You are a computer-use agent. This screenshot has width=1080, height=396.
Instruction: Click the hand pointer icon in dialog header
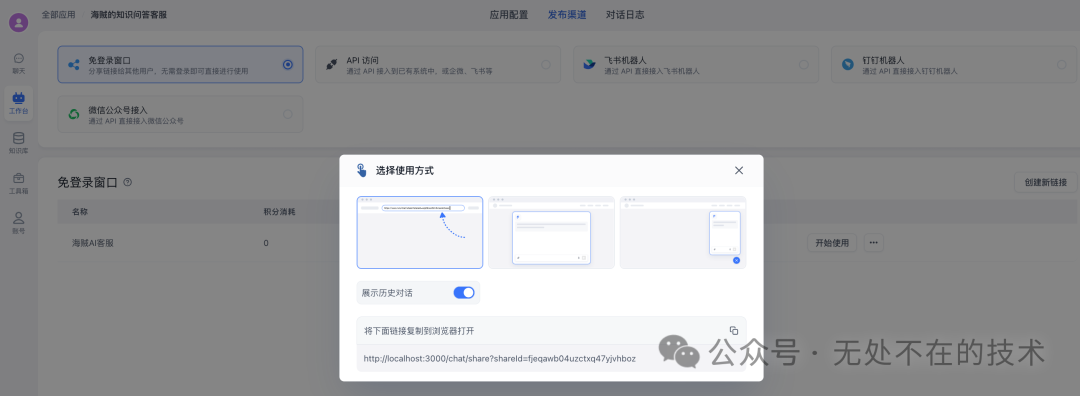[362, 170]
